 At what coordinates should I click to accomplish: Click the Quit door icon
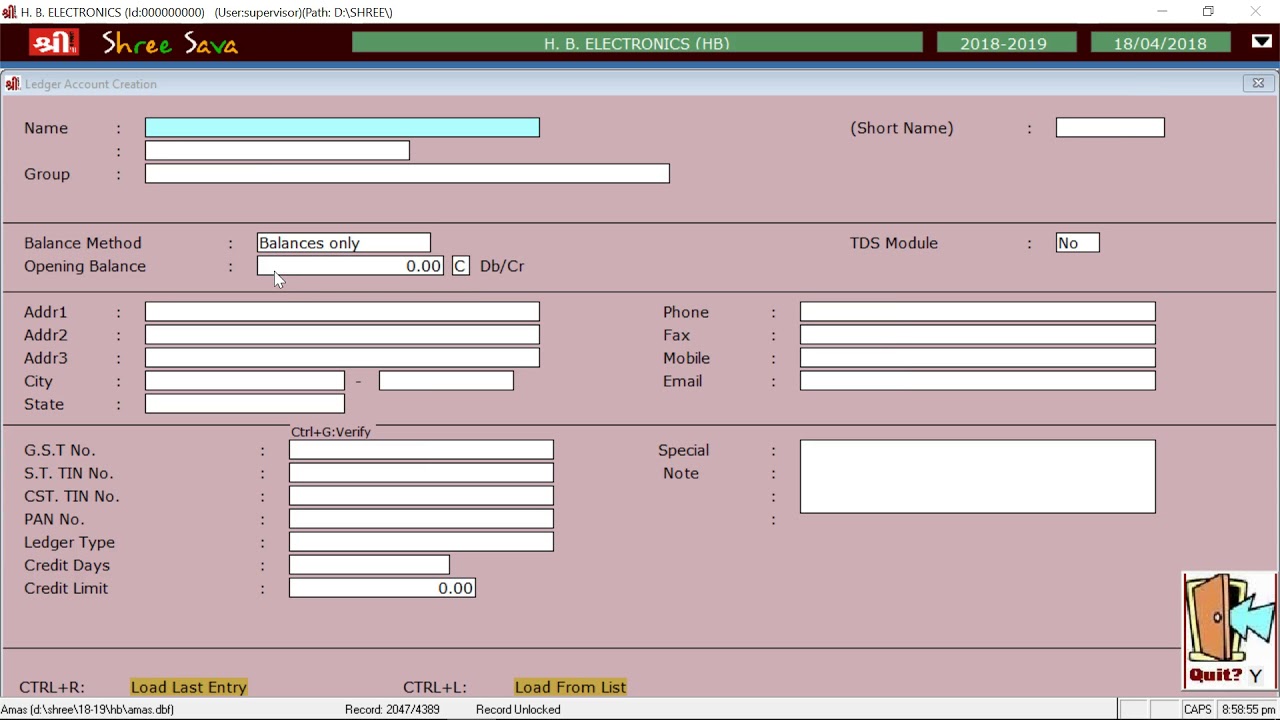pos(1229,630)
